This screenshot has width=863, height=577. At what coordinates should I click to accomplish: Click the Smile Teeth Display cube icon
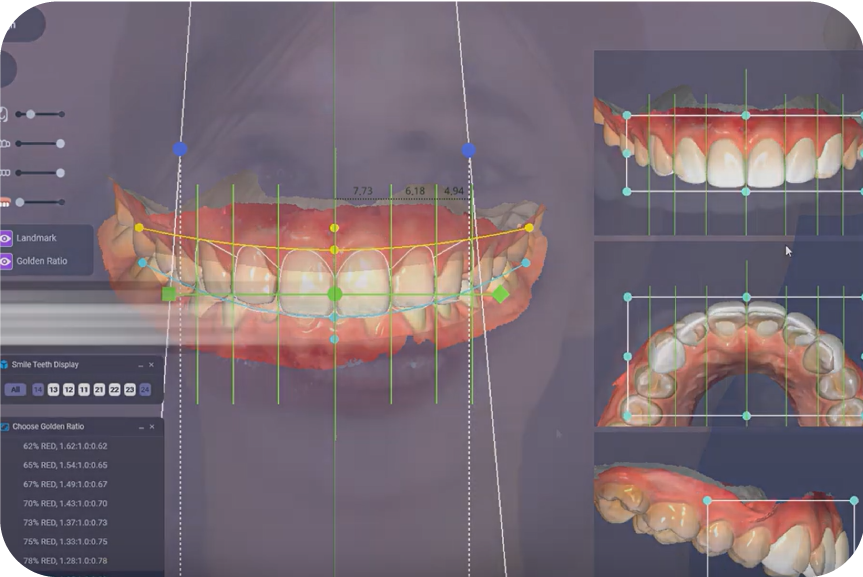pyautogui.click(x=5, y=365)
